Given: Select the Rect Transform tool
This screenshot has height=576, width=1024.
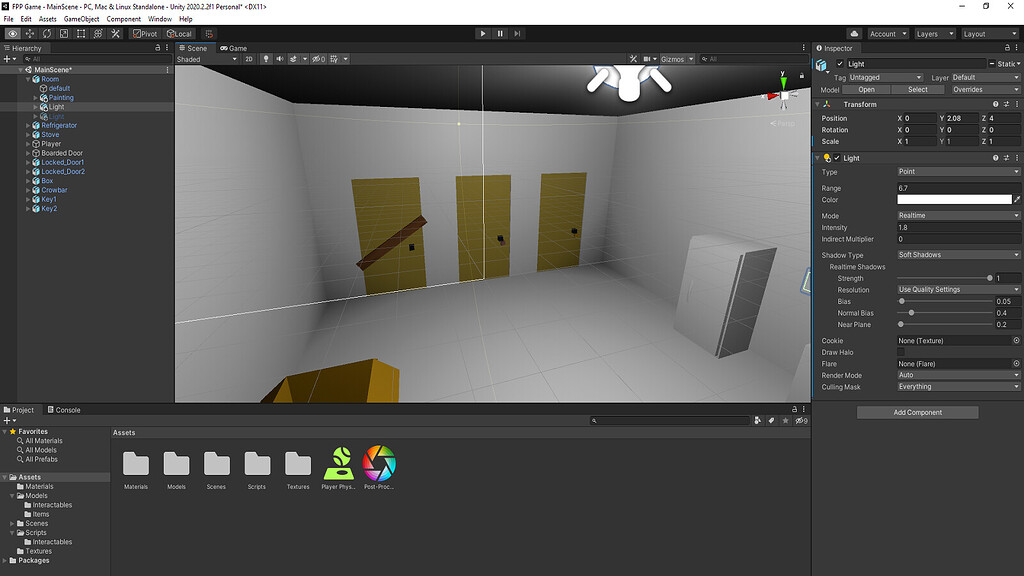Looking at the screenshot, I should pyautogui.click(x=80, y=33).
